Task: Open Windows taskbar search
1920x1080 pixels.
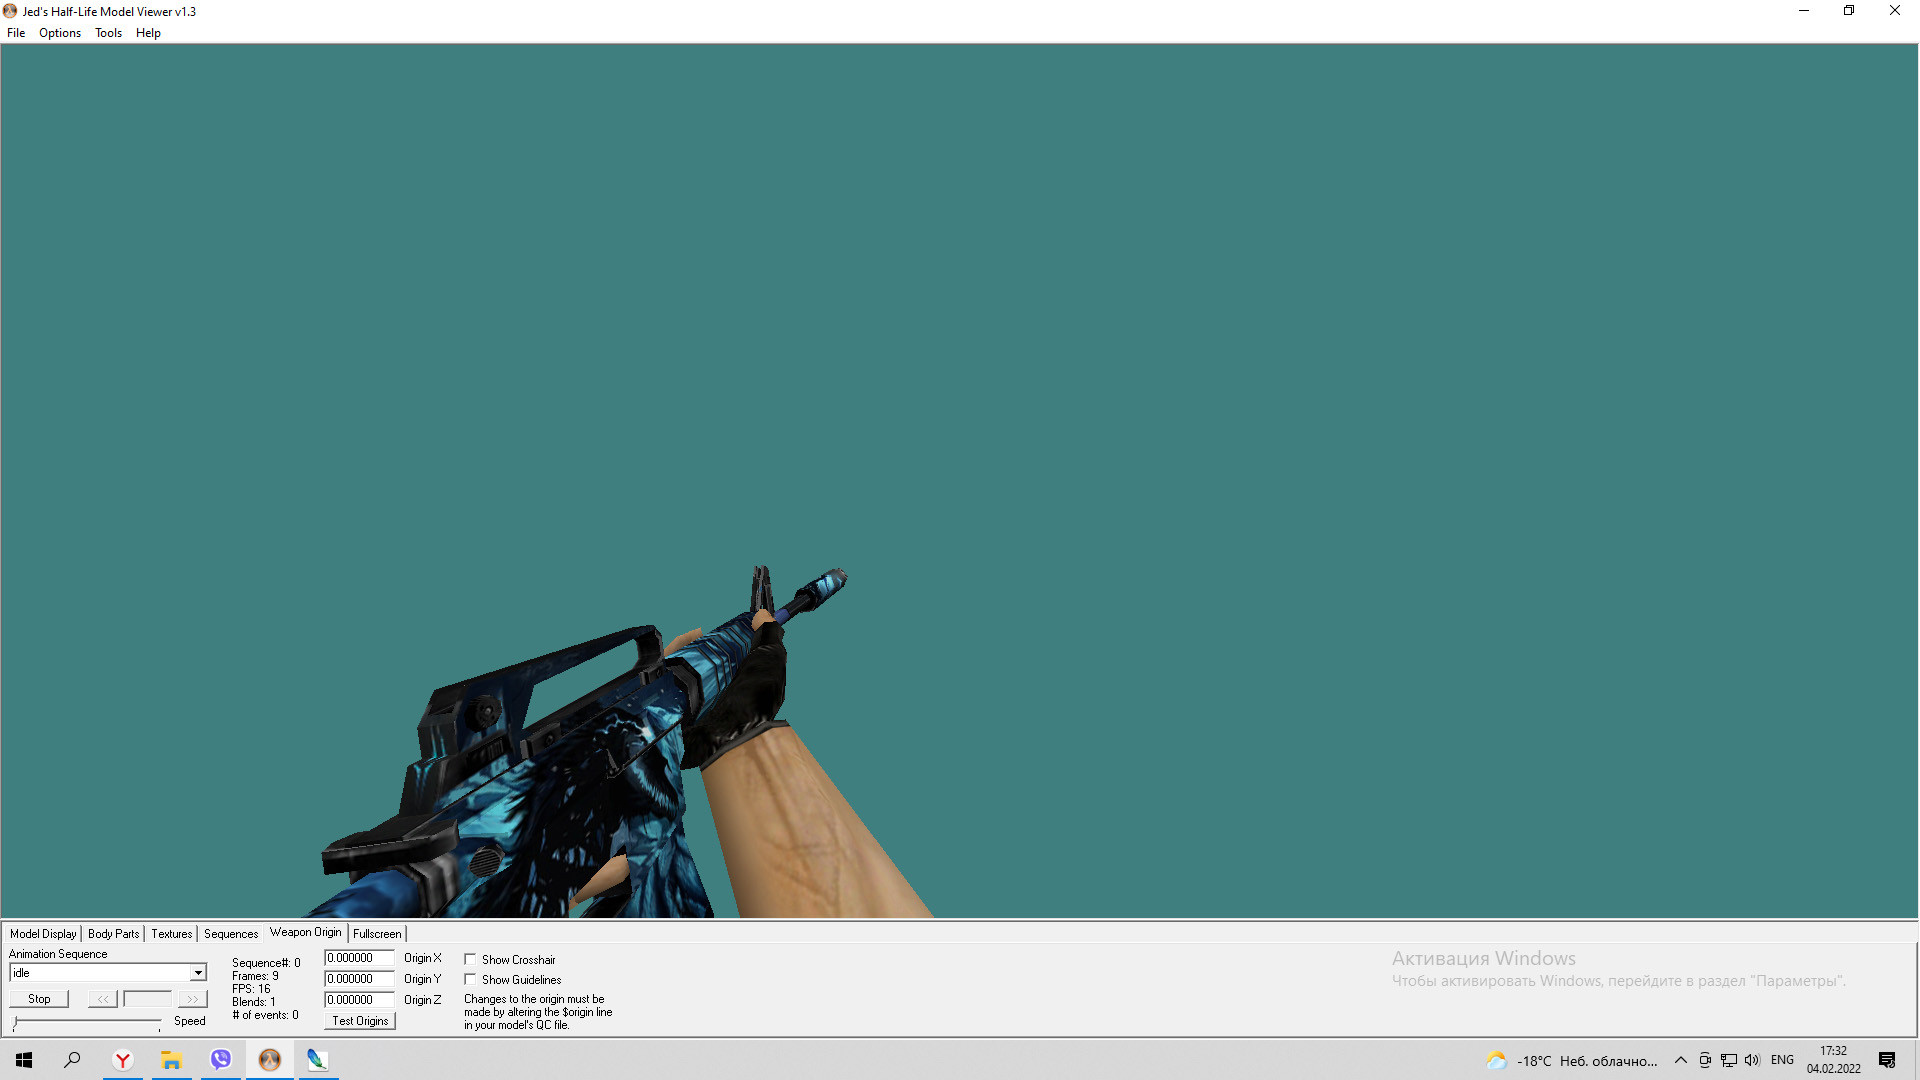Action: tap(72, 1060)
